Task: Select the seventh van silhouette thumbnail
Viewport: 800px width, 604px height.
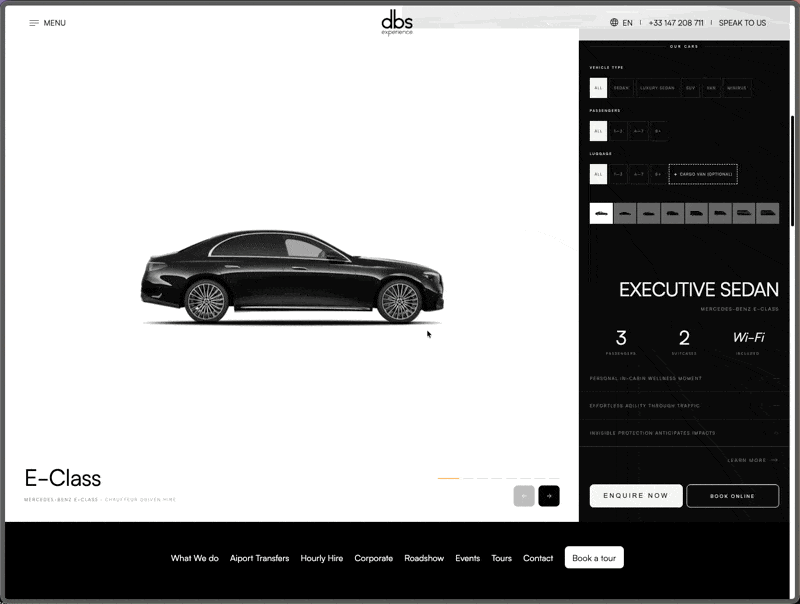Action: [744, 213]
